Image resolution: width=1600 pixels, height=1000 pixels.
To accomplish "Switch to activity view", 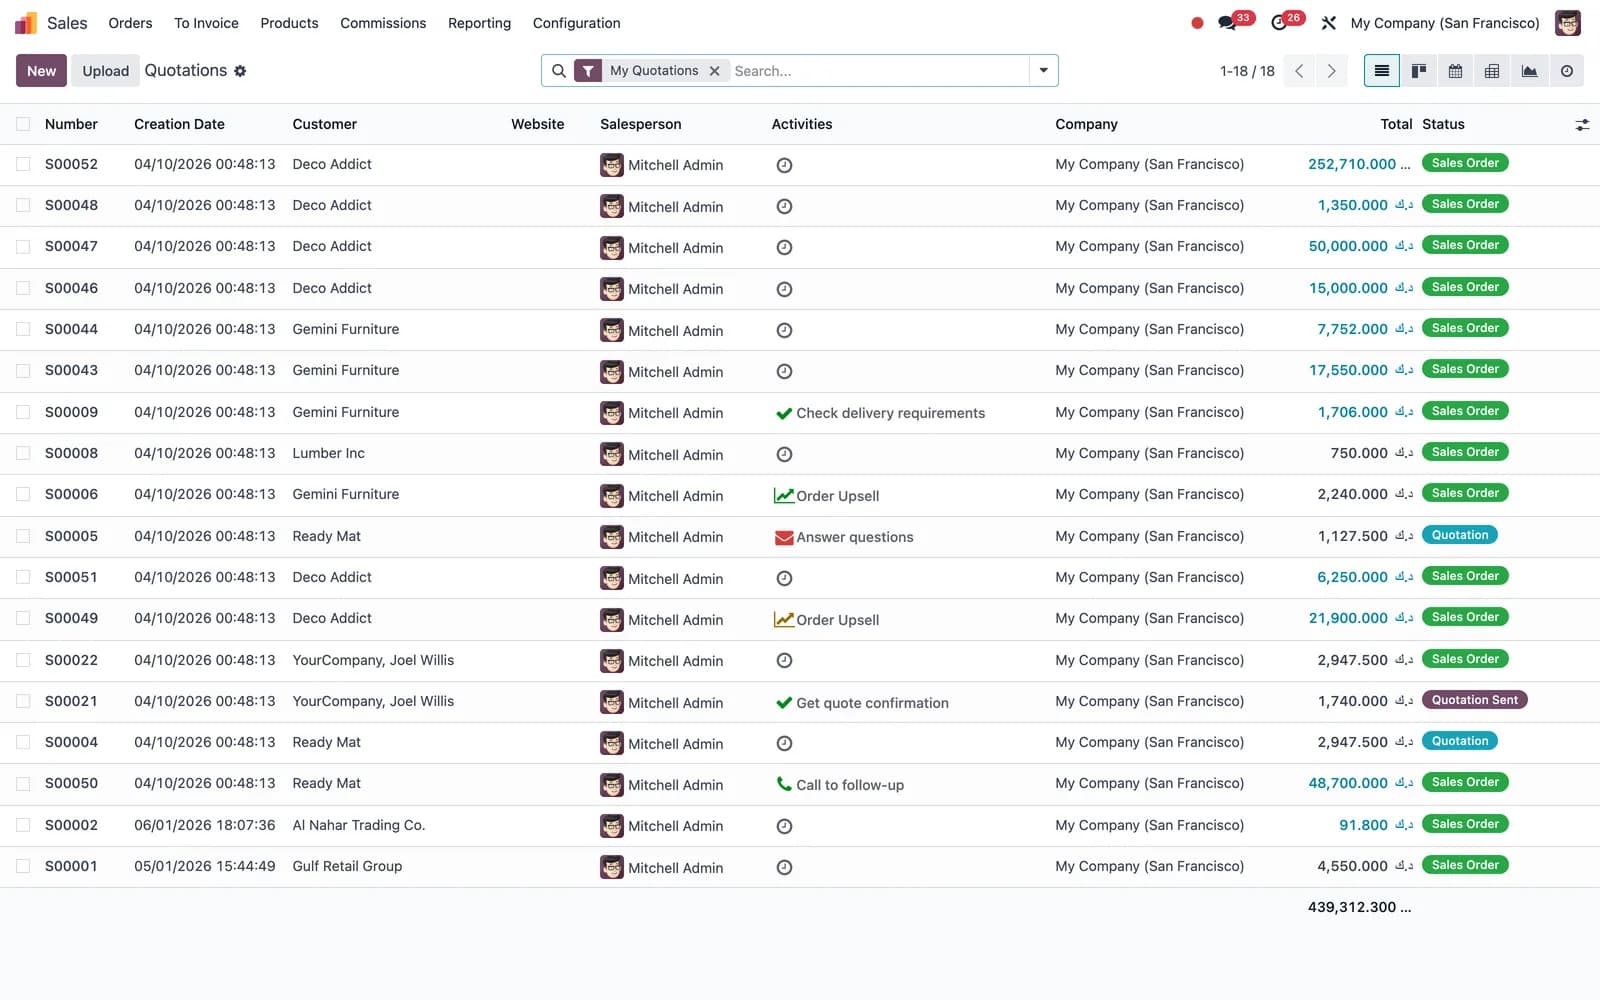I will coord(1566,71).
